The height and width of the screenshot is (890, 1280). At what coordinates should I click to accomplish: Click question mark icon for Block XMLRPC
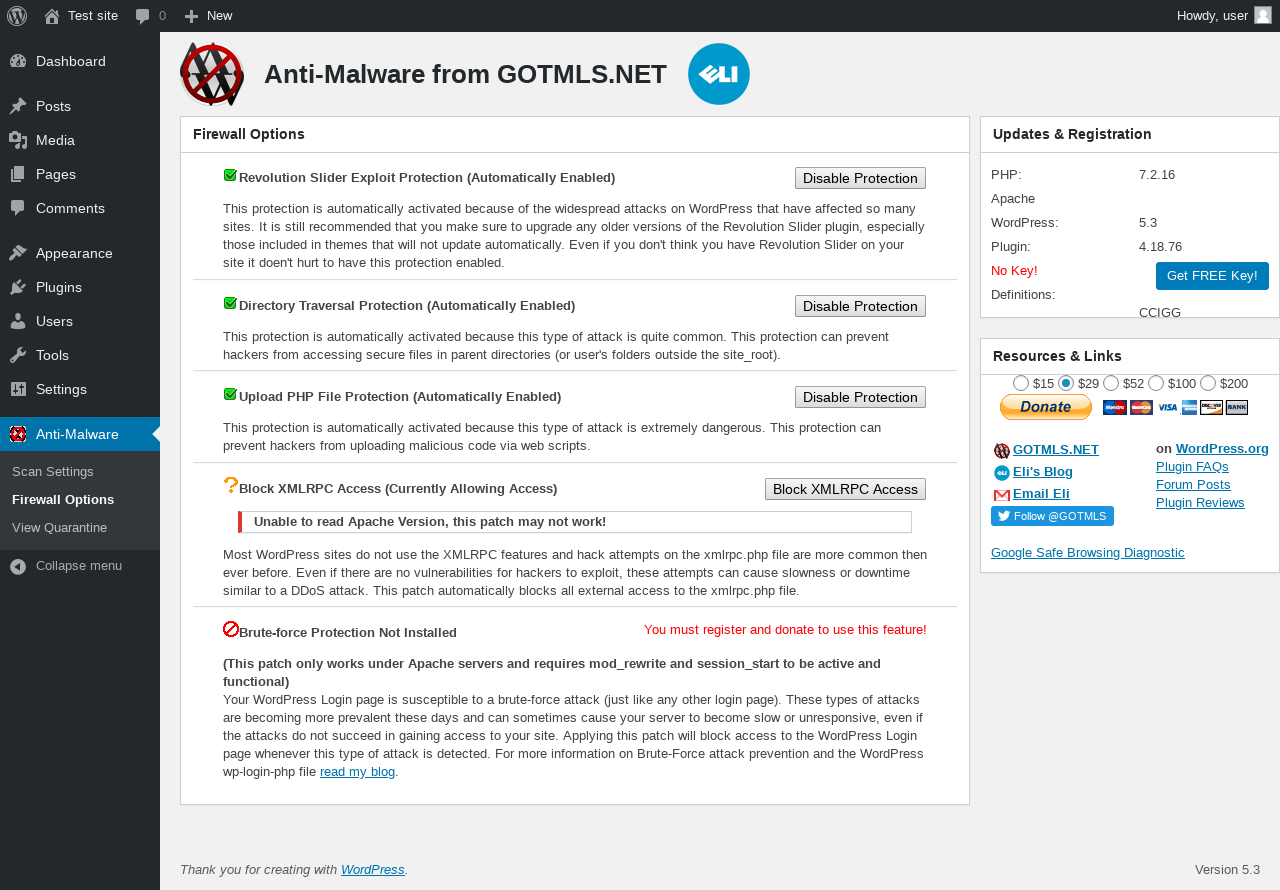[230, 486]
